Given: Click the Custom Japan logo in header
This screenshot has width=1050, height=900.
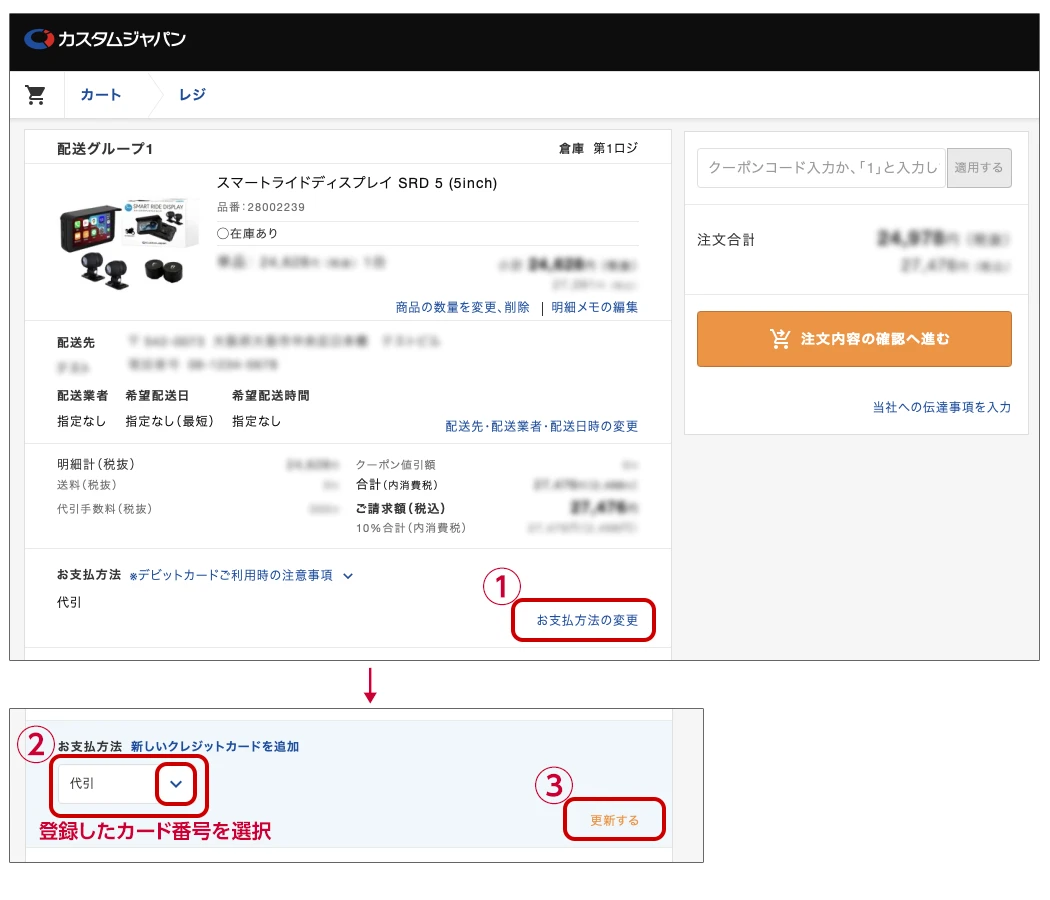Looking at the screenshot, I should pyautogui.click(x=105, y=40).
